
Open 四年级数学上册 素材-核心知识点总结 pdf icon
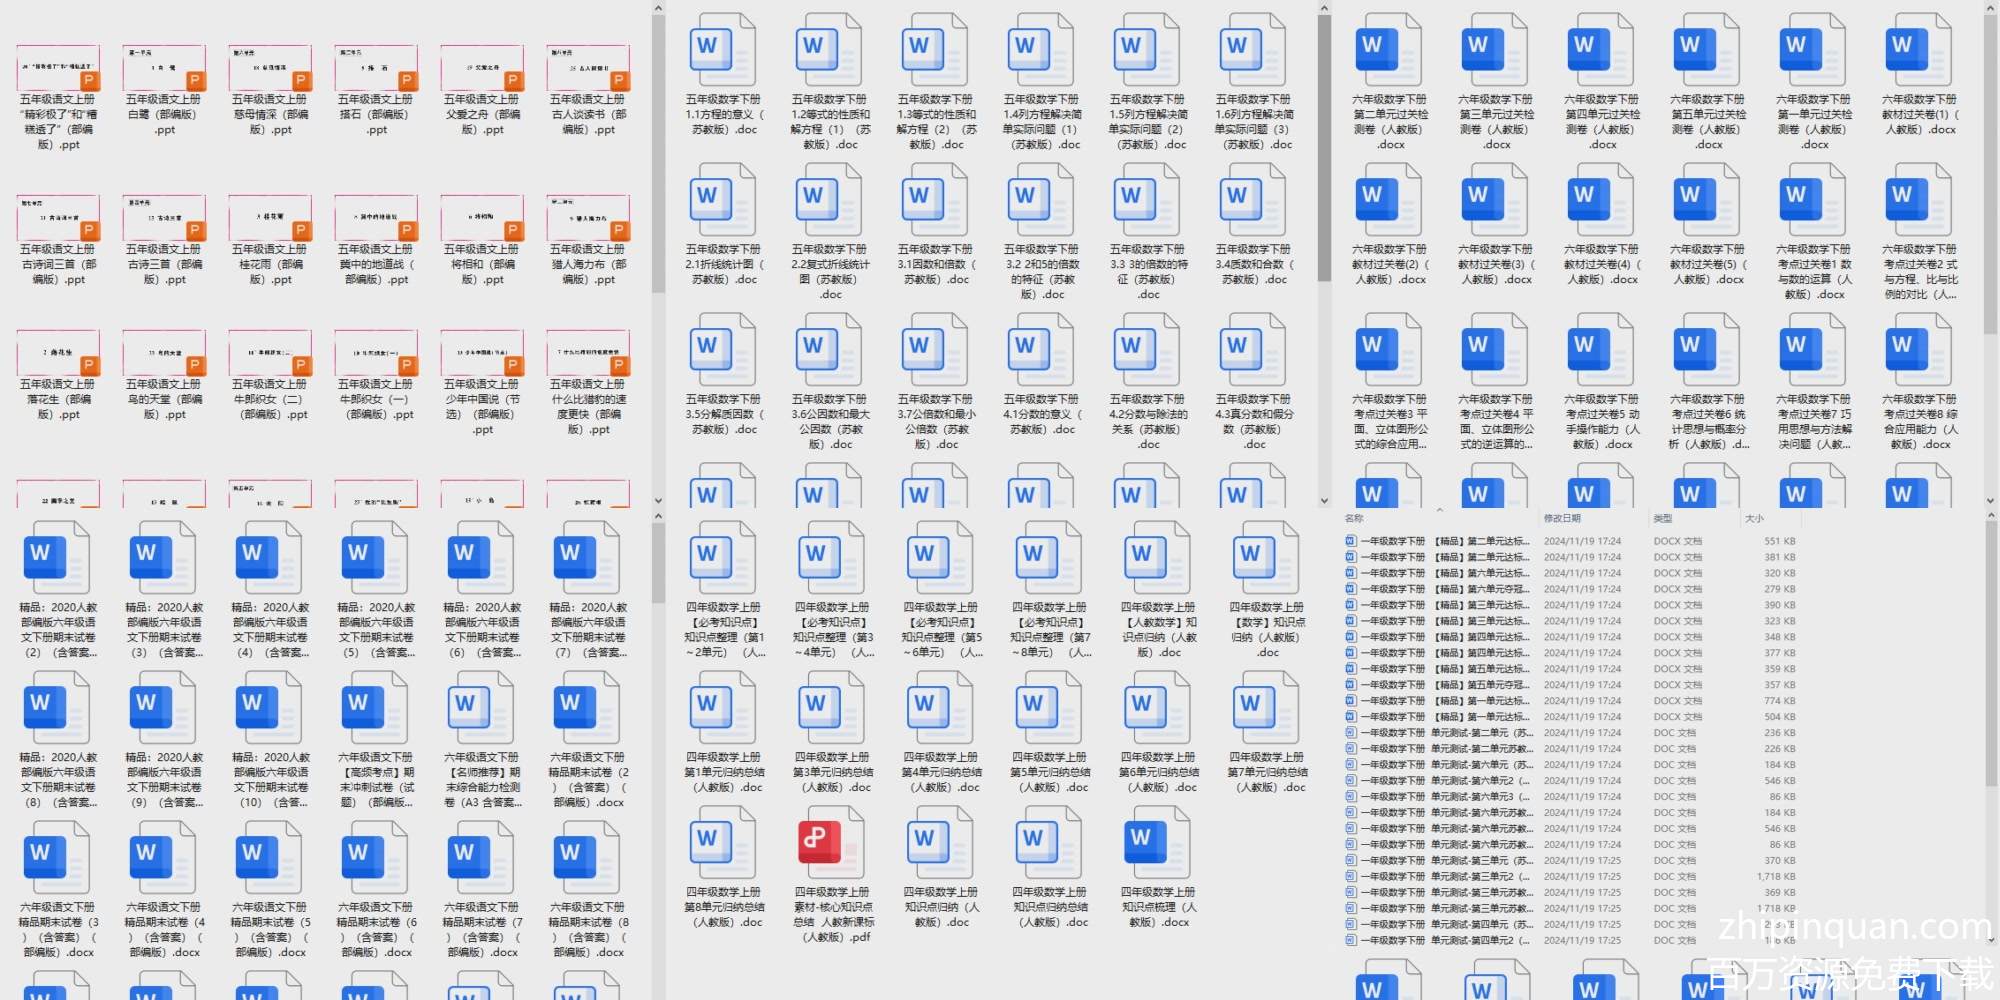832,843
